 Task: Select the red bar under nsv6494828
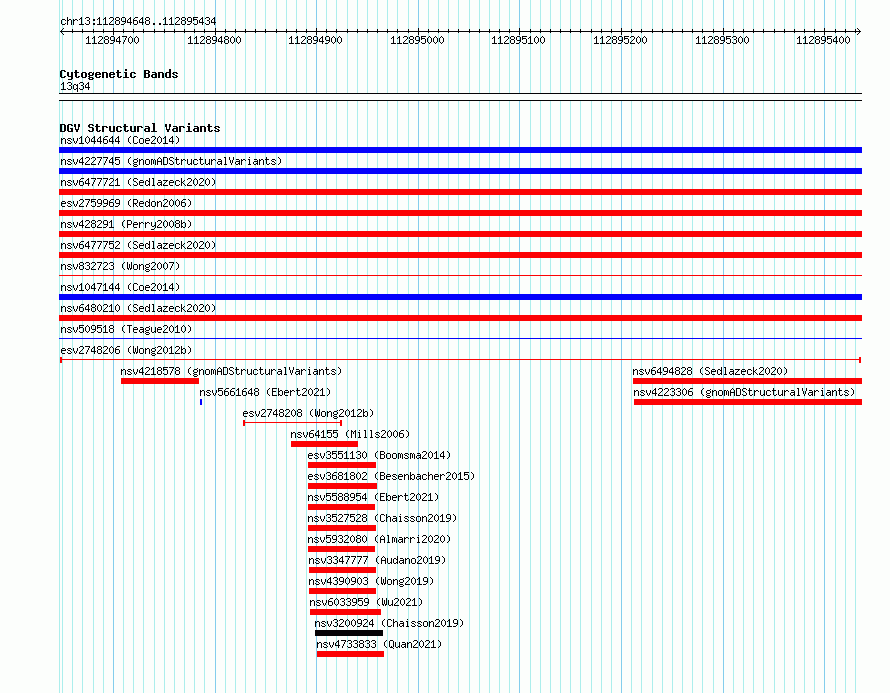[x=748, y=381]
